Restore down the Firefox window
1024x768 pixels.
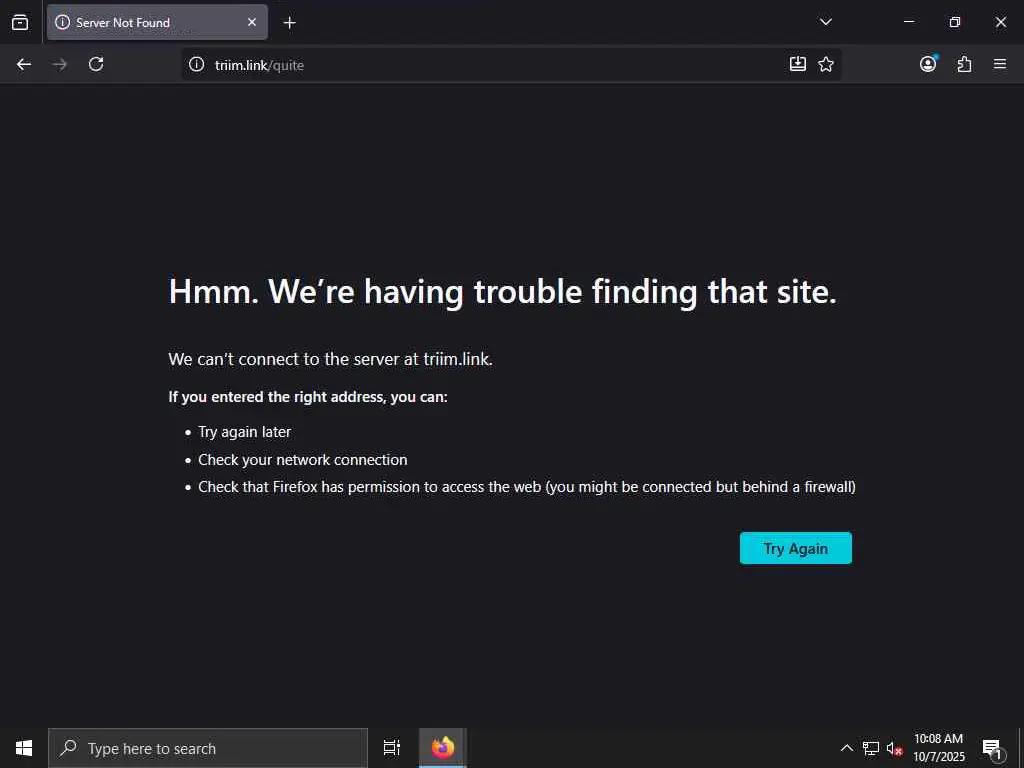[x=955, y=22]
